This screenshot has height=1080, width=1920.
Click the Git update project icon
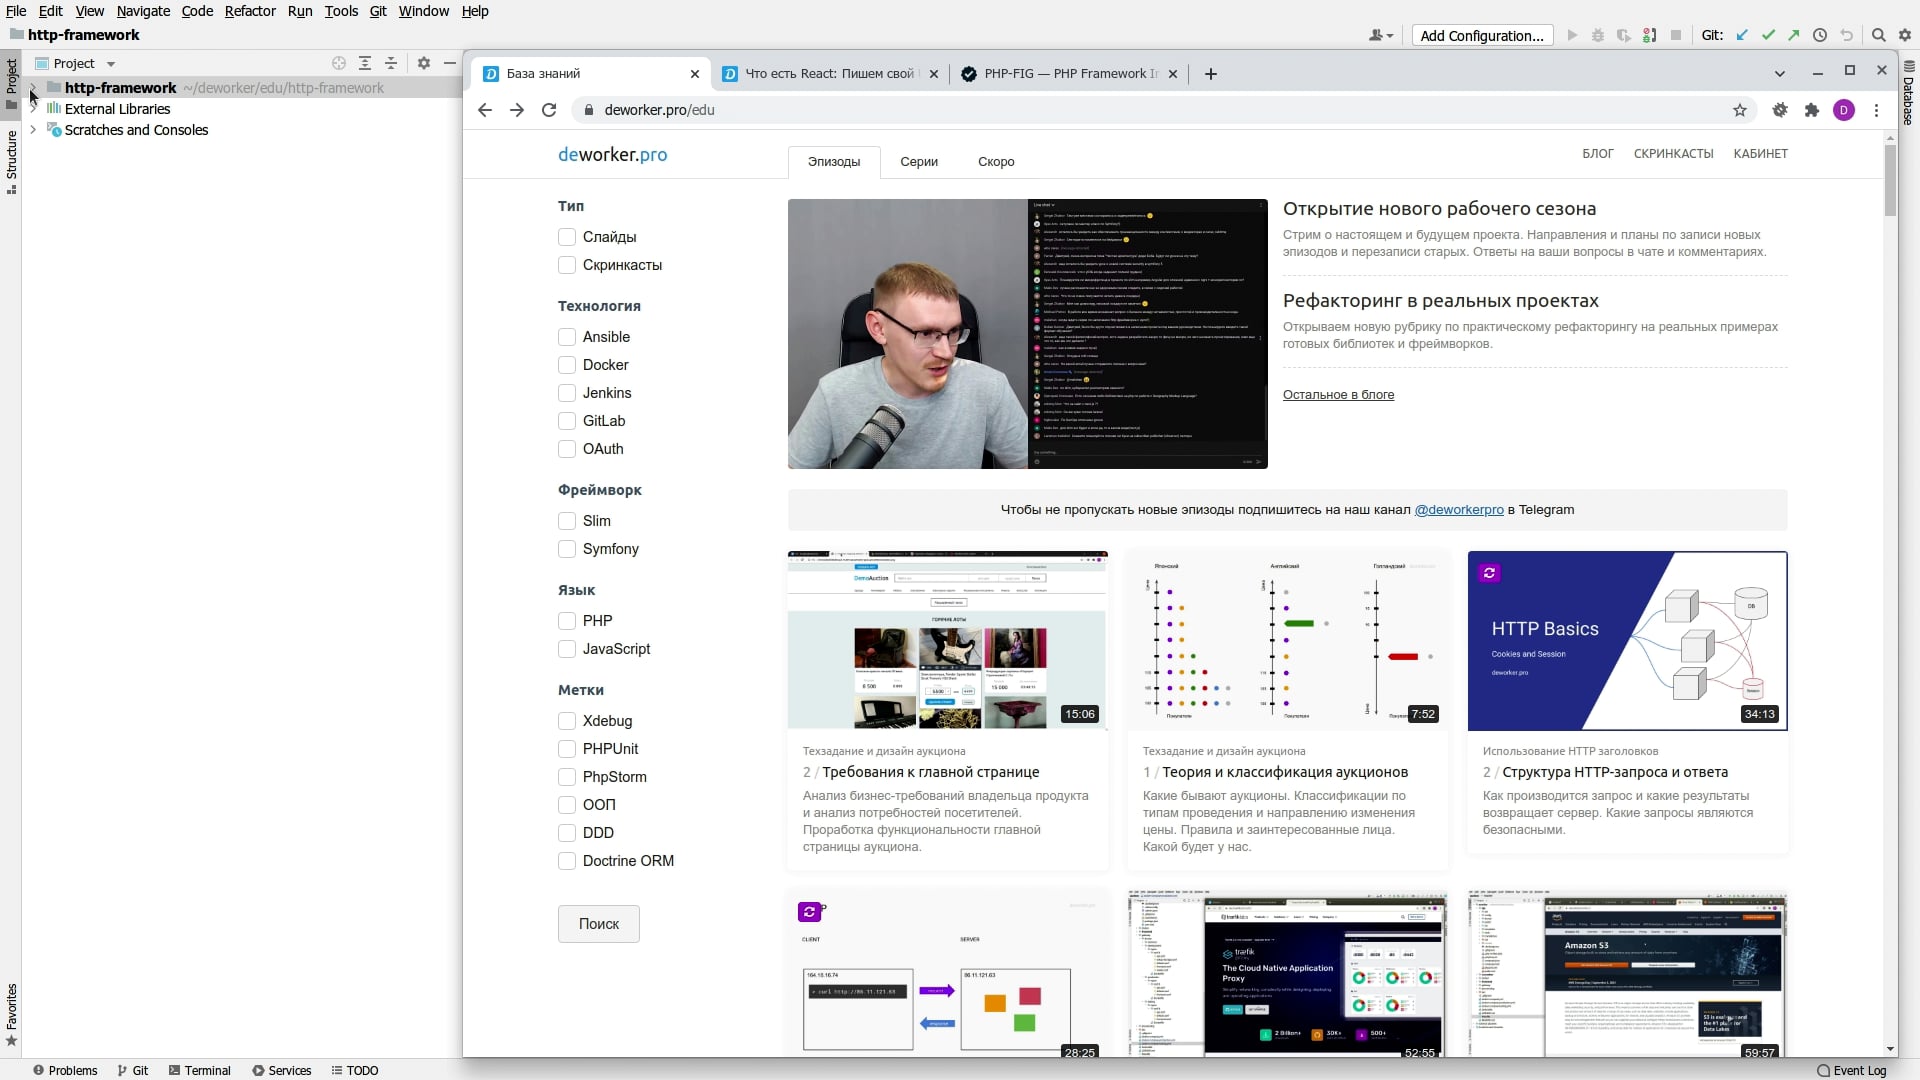tap(1742, 35)
